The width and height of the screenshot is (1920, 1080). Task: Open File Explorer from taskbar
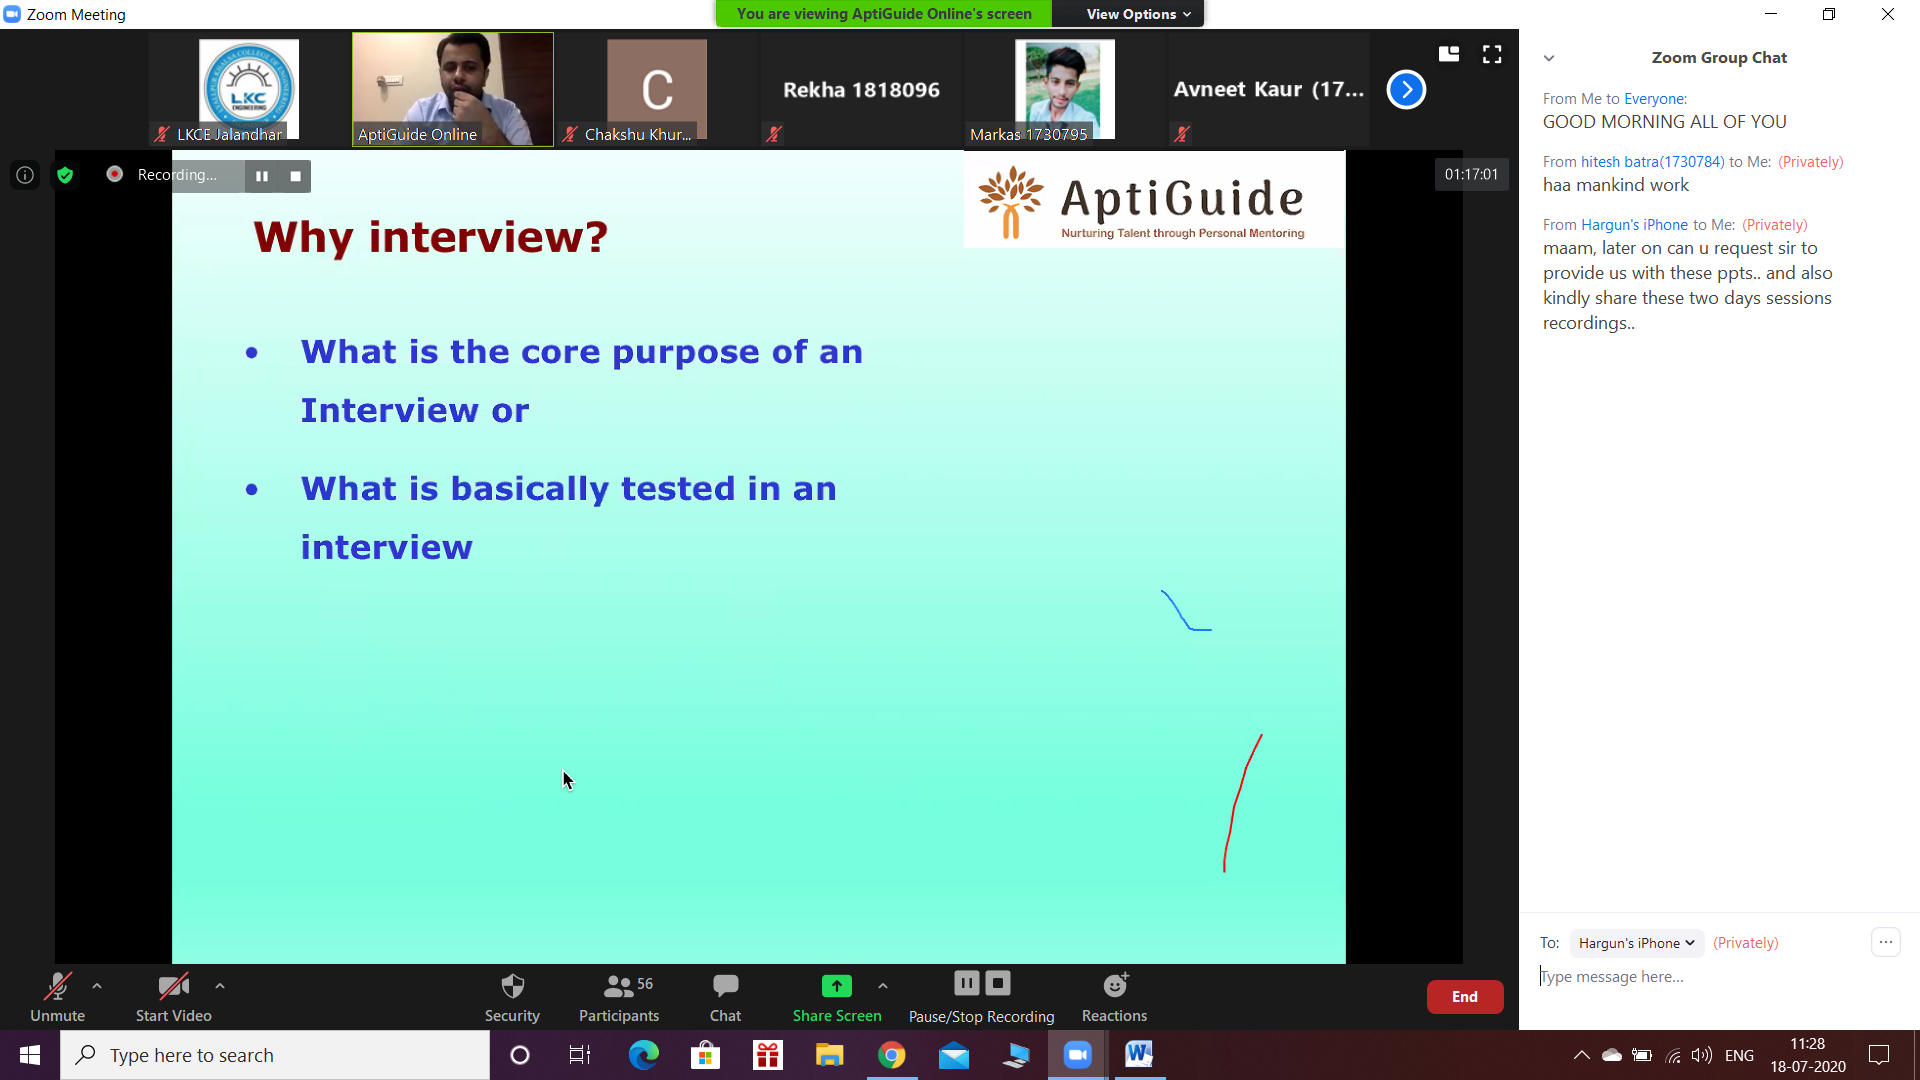click(x=829, y=1055)
